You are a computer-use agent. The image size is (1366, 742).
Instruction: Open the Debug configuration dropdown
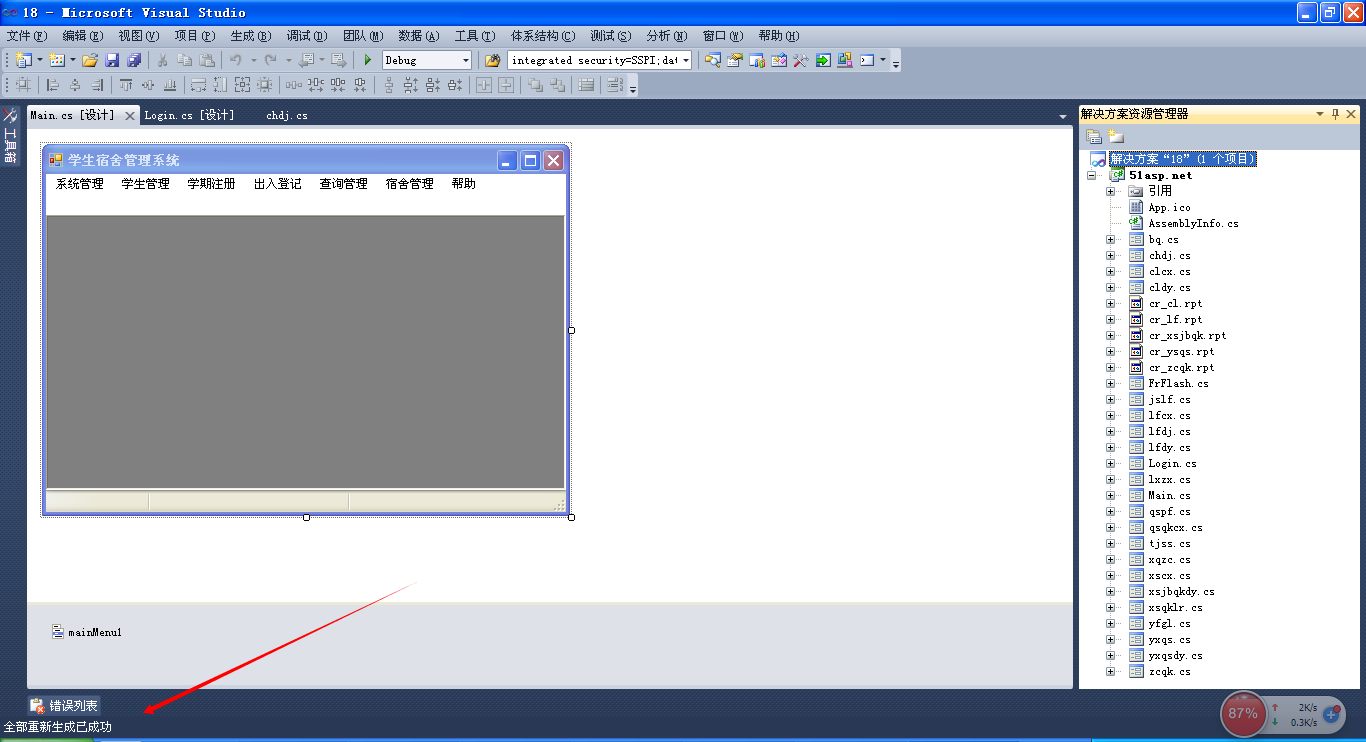[465, 60]
